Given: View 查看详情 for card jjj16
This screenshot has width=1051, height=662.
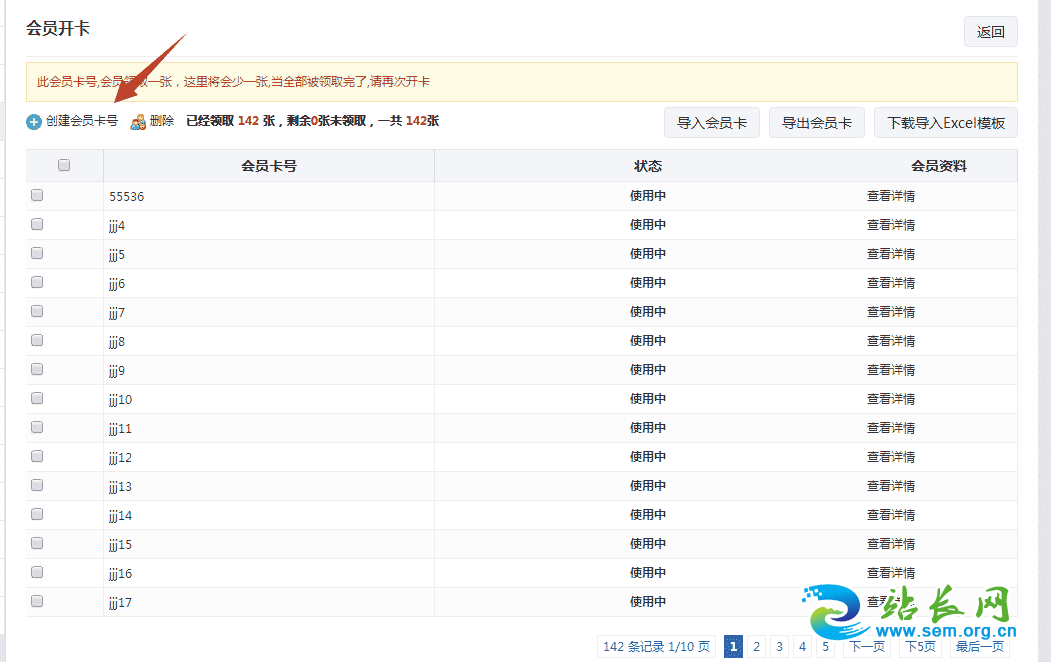Looking at the screenshot, I should tap(891, 573).
